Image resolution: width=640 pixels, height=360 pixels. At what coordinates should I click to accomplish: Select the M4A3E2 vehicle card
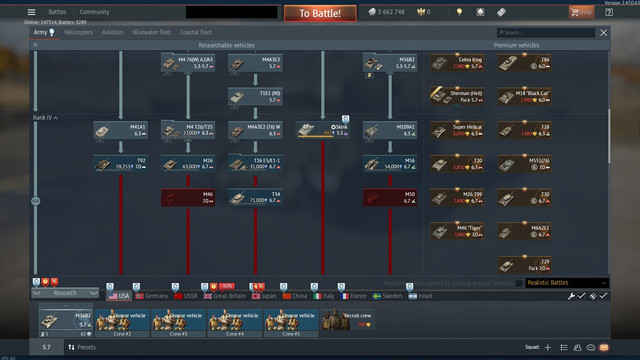(x=255, y=62)
